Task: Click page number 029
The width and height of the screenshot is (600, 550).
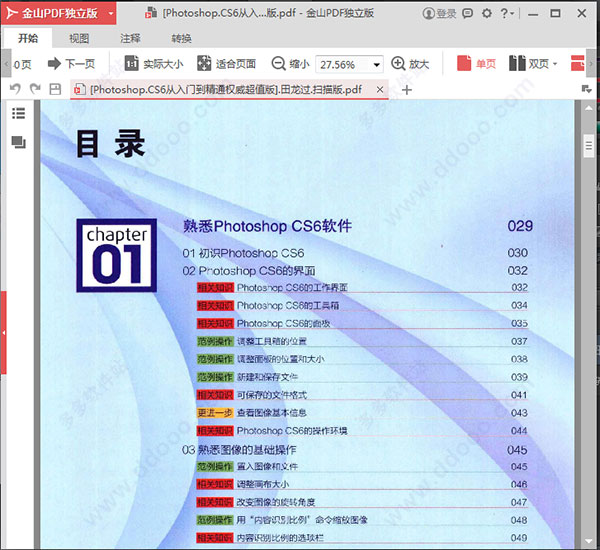Action: point(520,226)
